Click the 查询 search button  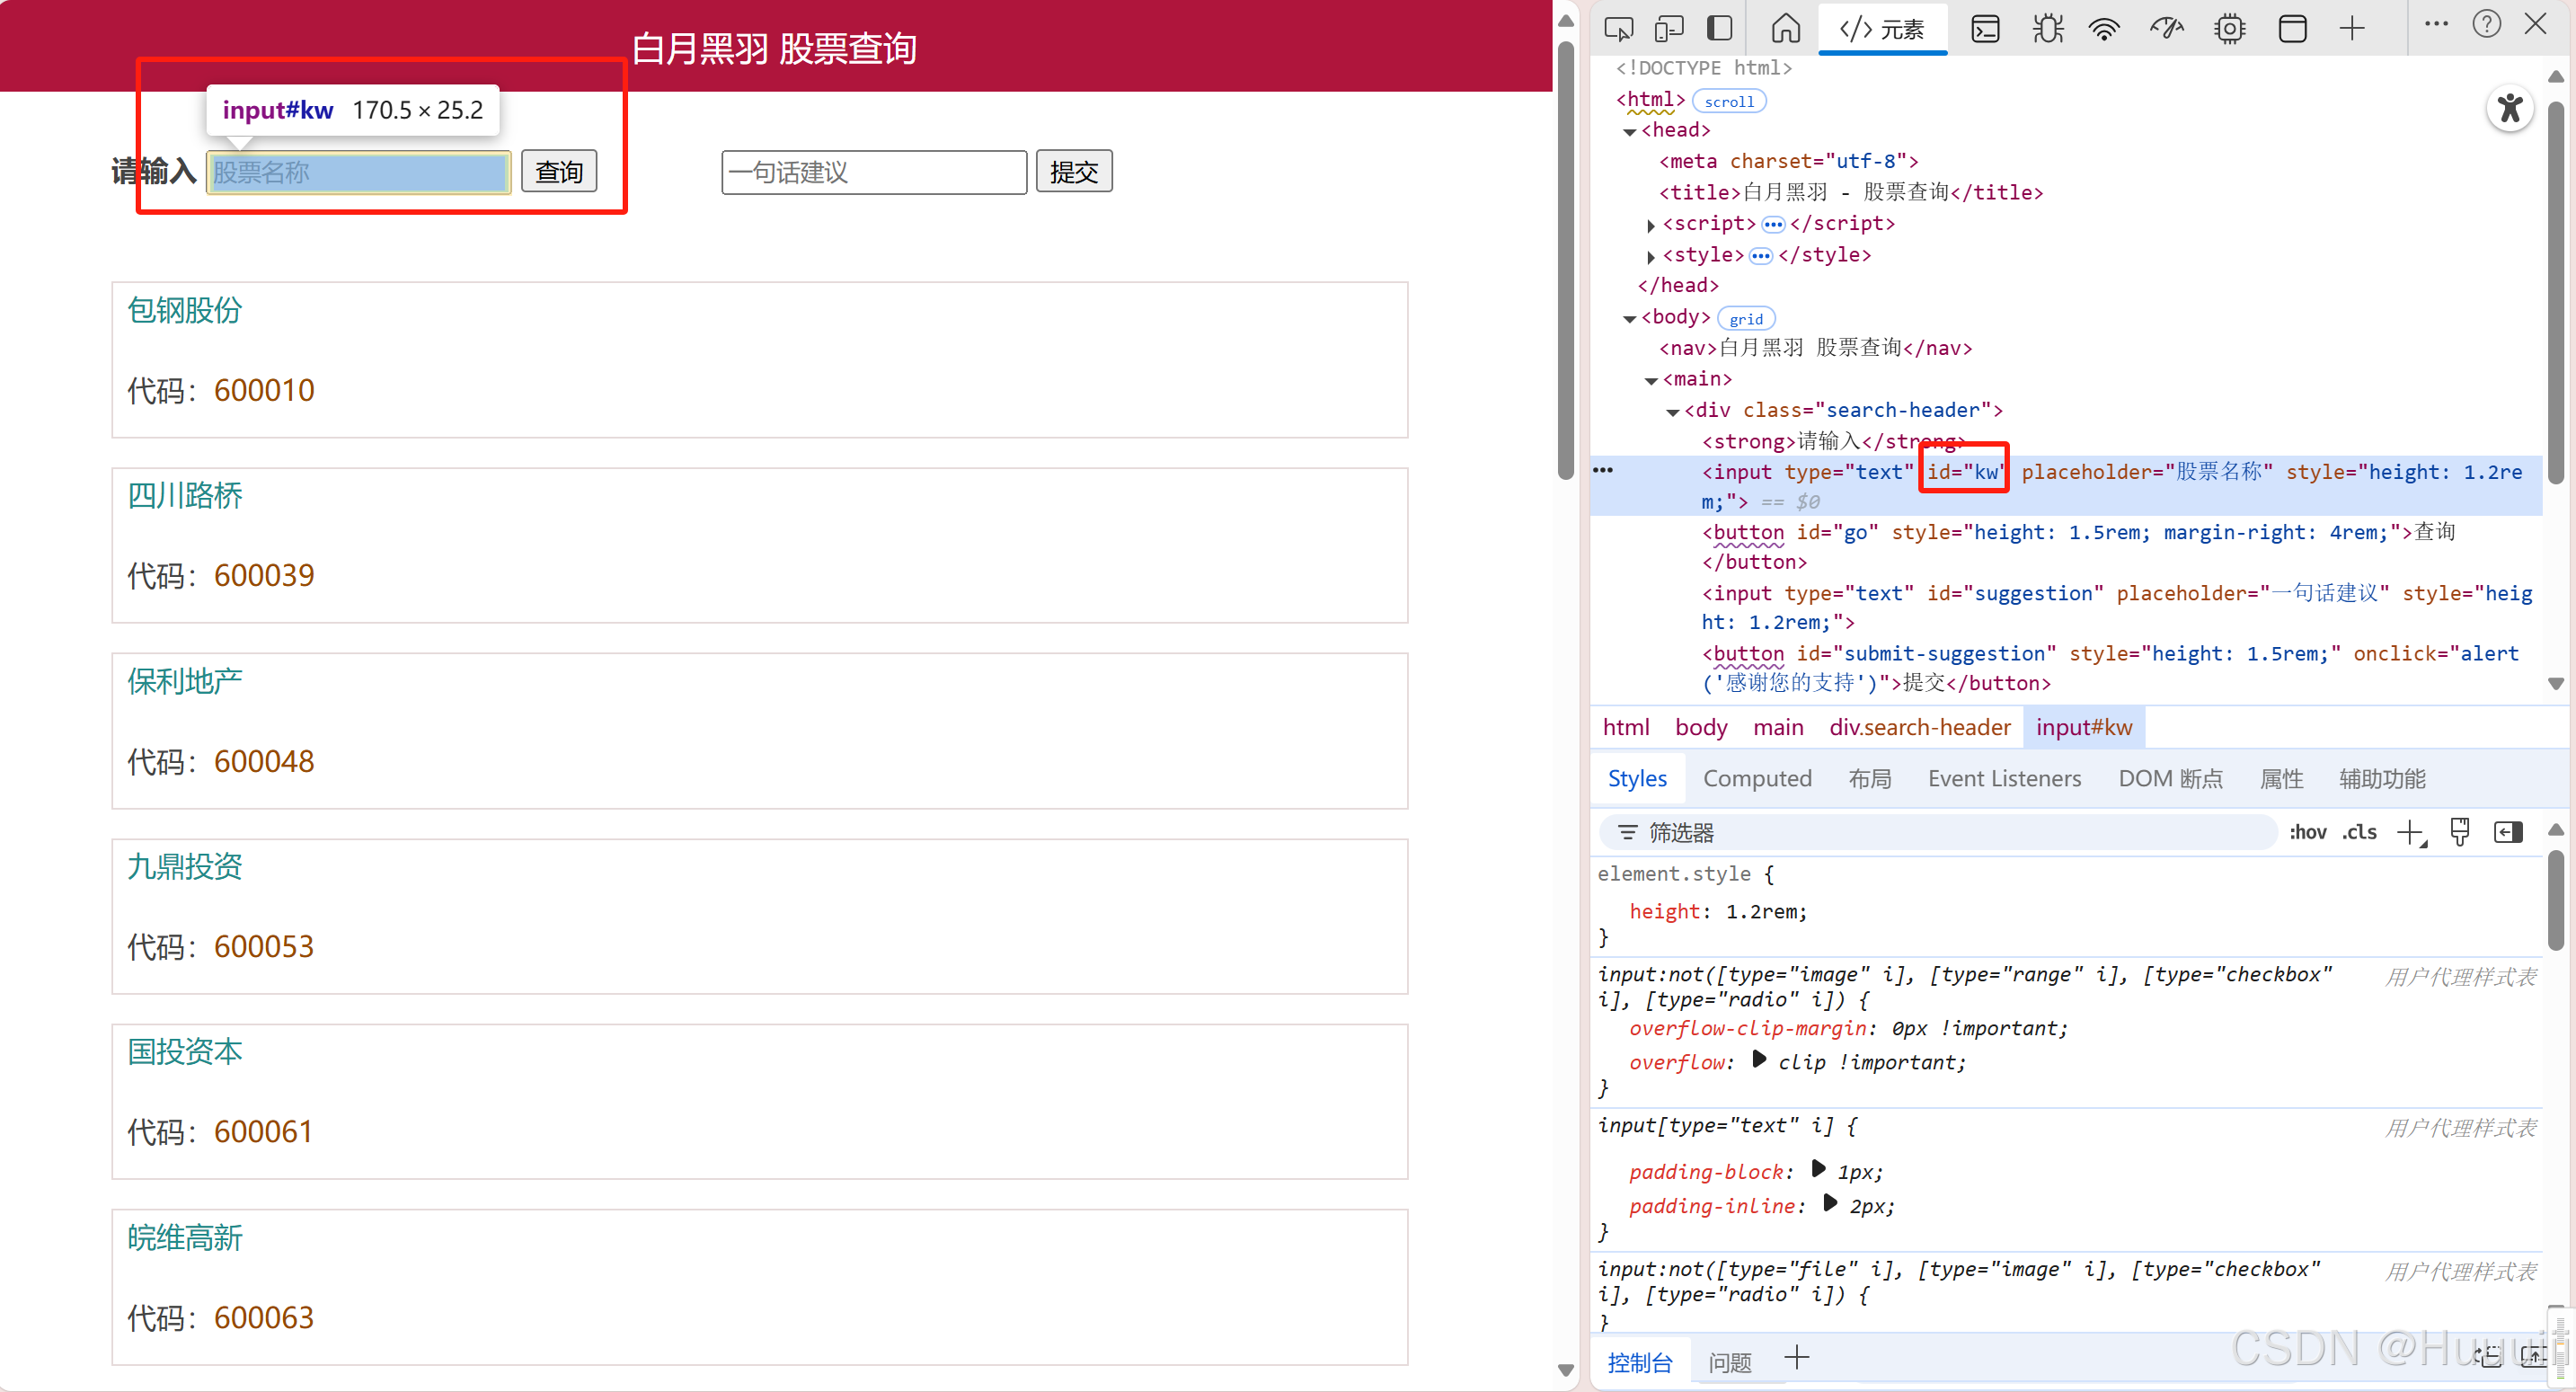[558, 172]
